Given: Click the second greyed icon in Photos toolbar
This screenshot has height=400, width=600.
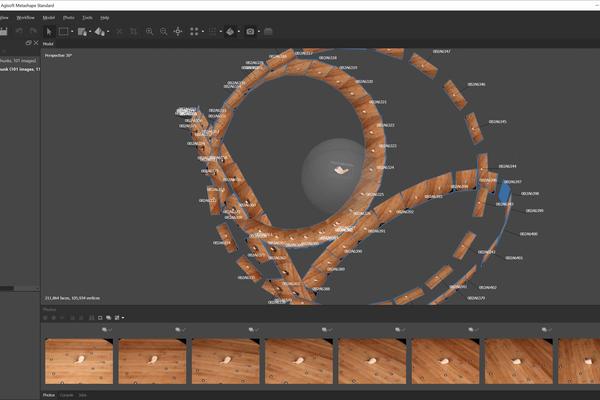Looking at the screenshot, I should 54,318.
